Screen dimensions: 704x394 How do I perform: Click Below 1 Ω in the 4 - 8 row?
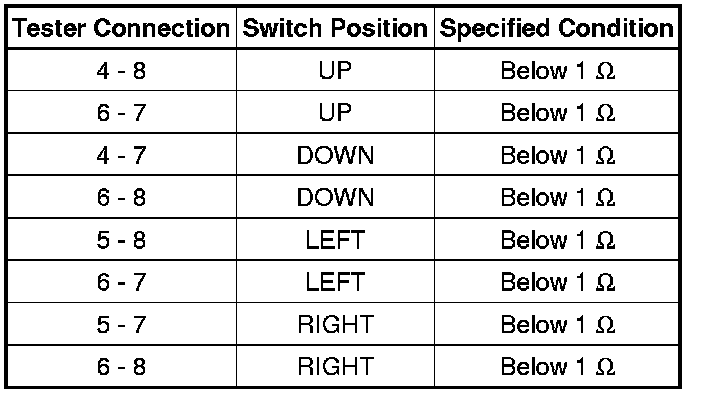click(557, 70)
